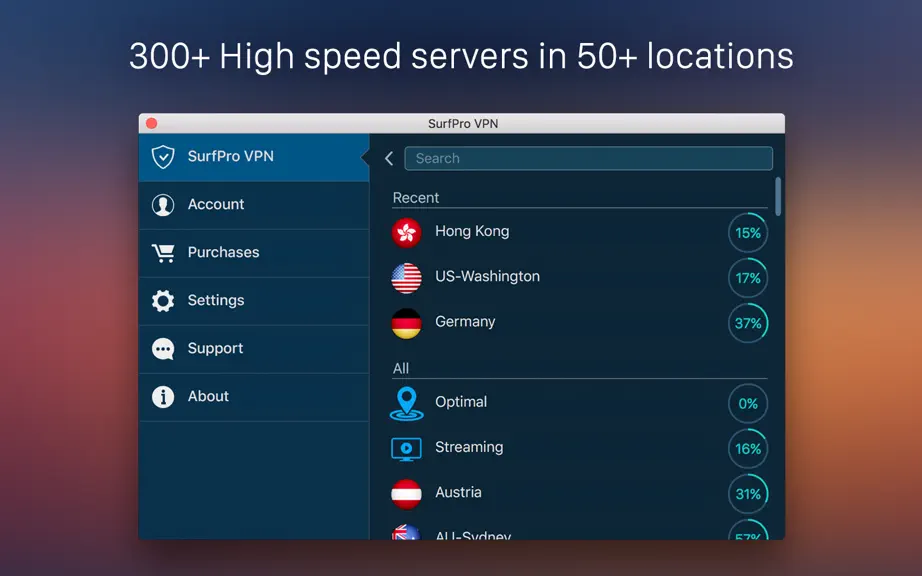Close the SurfPro VPN window

coord(152,123)
